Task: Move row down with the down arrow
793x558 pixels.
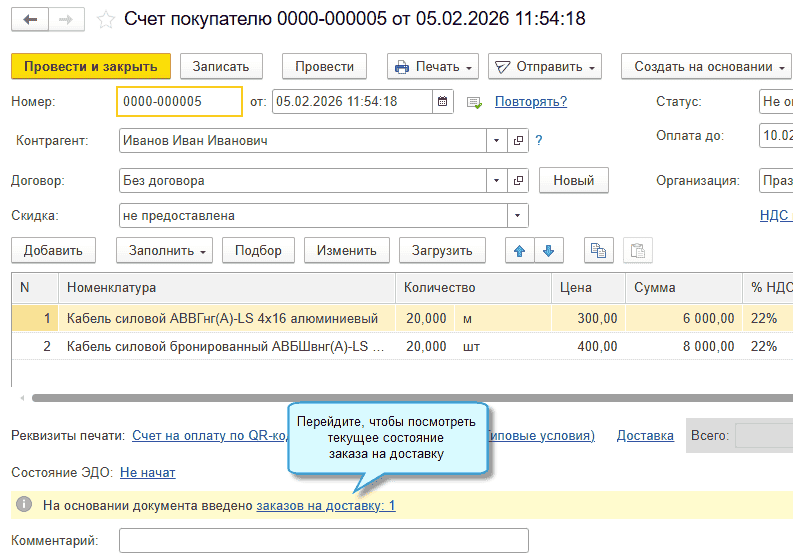Action: point(549,250)
